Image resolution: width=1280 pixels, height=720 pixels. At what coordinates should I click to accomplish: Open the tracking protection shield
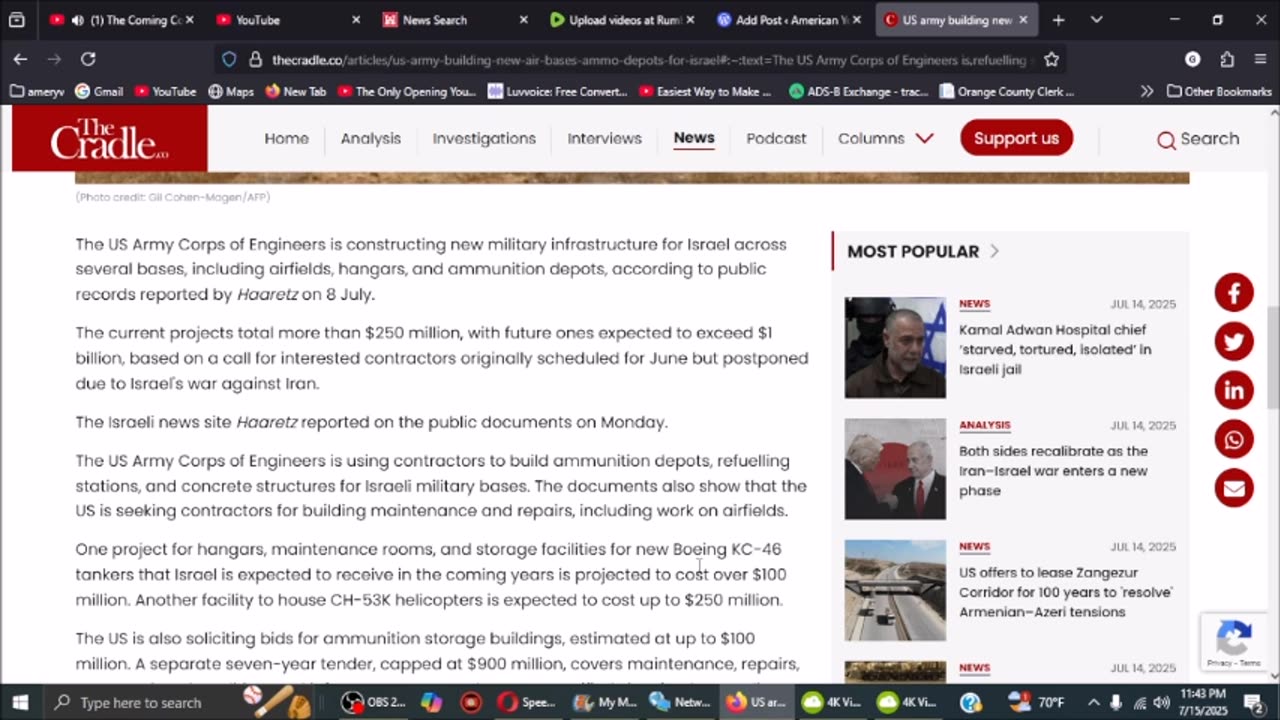[x=229, y=59]
